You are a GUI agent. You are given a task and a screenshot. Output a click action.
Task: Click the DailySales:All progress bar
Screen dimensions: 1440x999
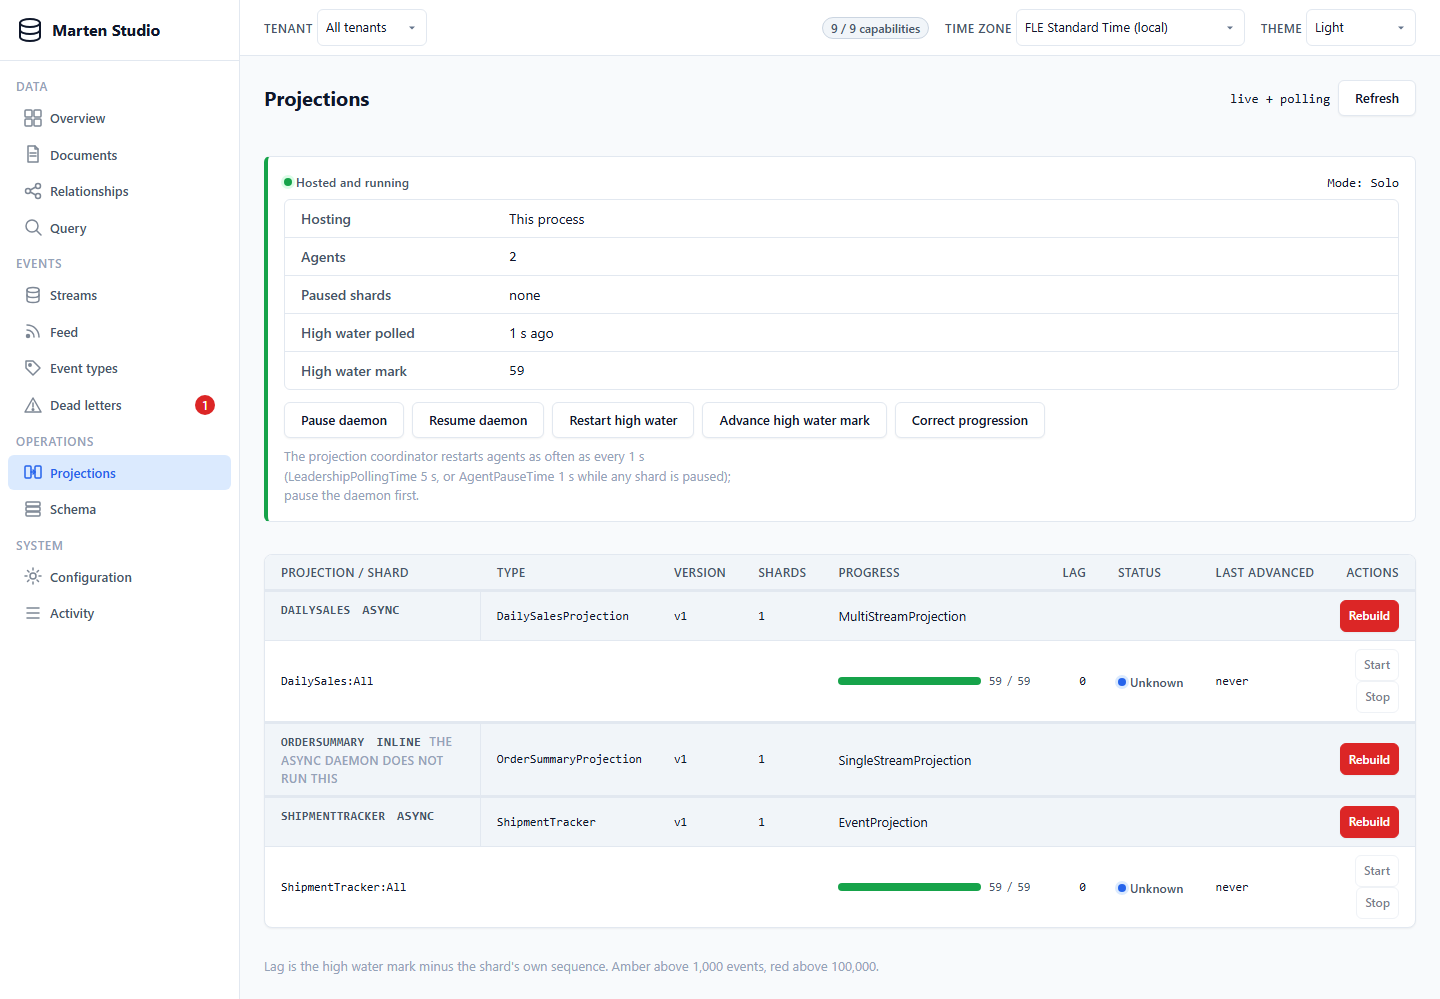coord(909,681)
